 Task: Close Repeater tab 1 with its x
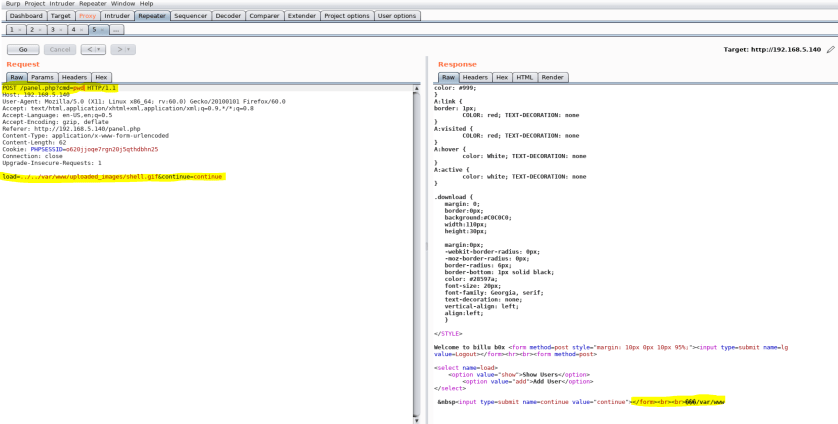click(x=19, y=30)
